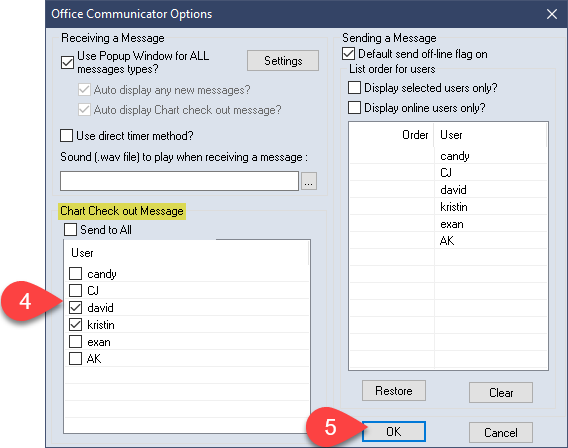568x448 pixels.
Task: Tick the CJ user checkbox
Action: pyautogui.click(x=75, y=290)
